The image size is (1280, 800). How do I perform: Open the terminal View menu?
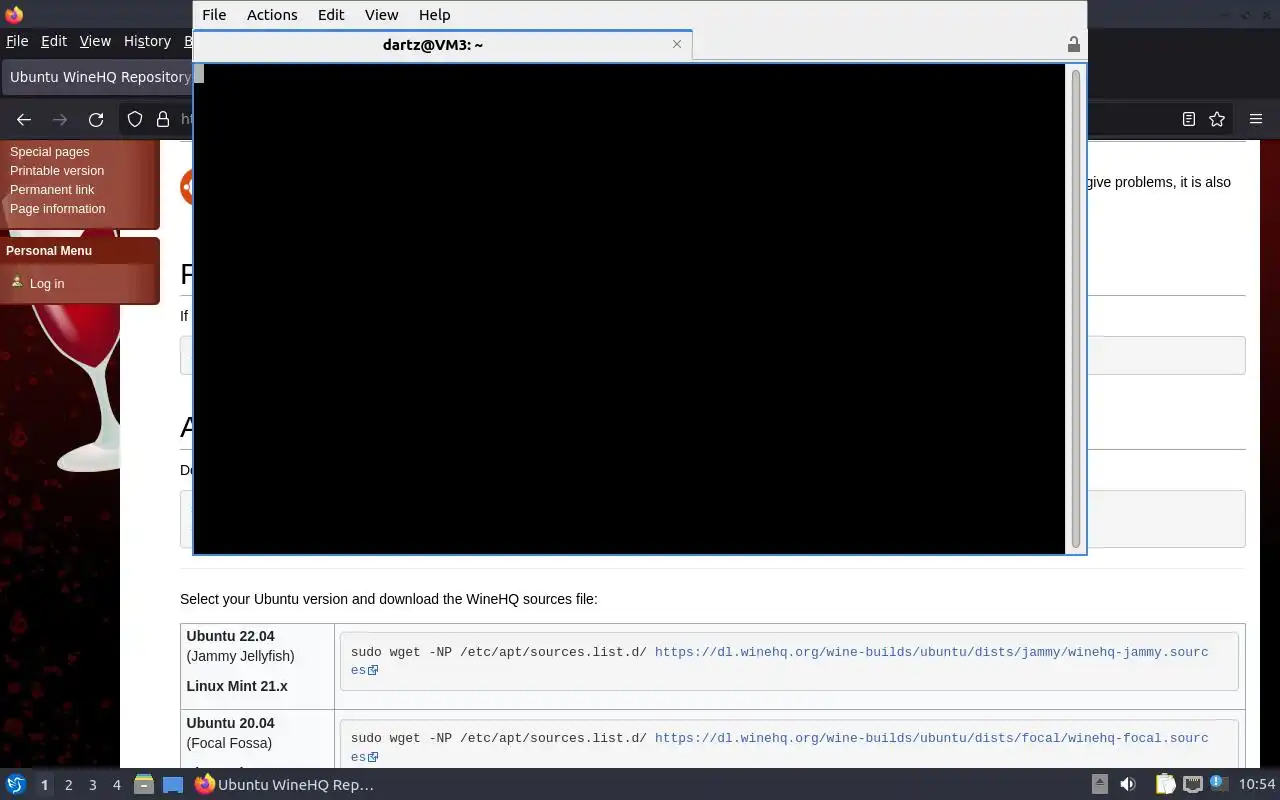[381, 15]
